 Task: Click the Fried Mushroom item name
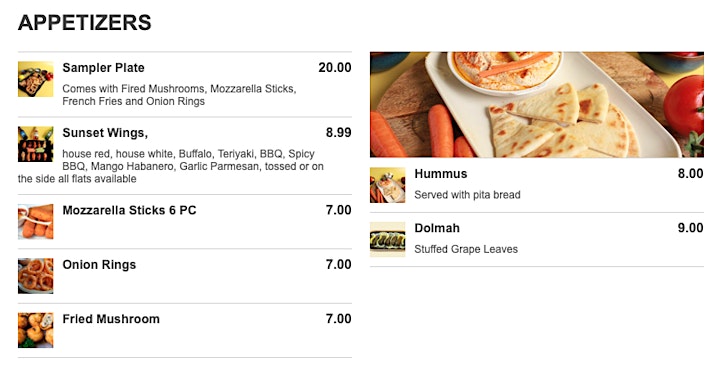[111, 319]
